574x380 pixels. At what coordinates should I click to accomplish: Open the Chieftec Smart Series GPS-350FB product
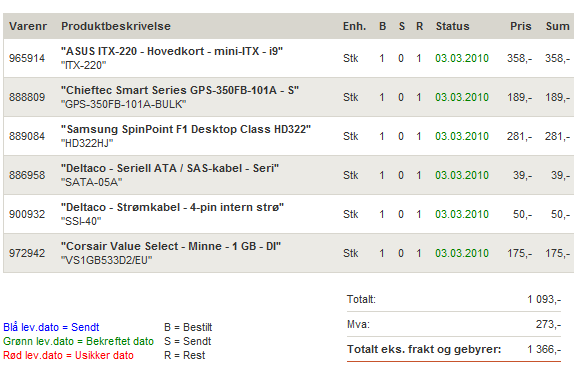[x=180, y=90]
